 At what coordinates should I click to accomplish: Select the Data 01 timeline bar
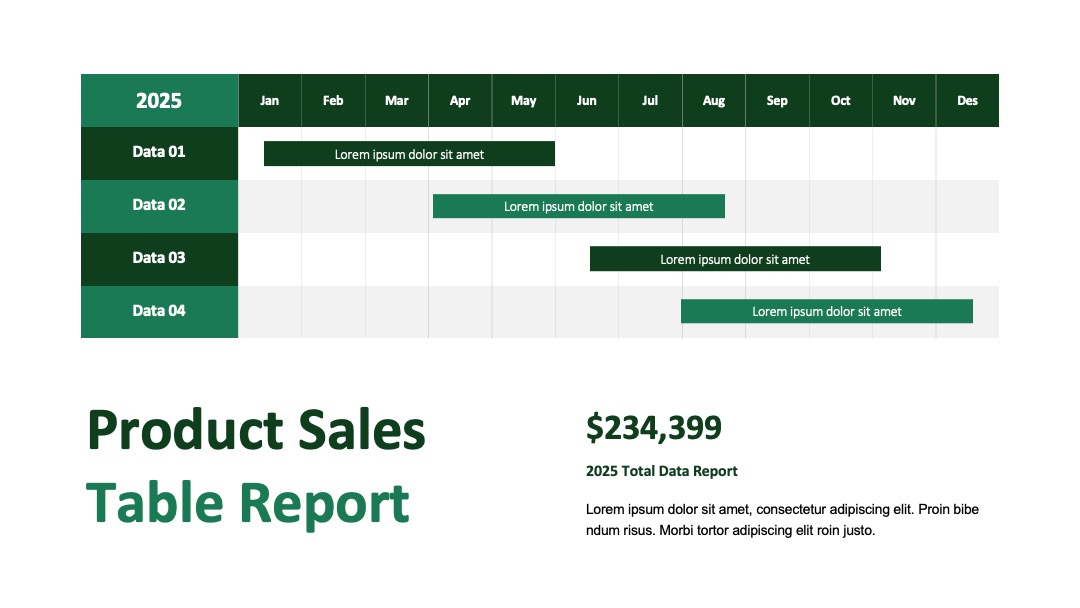[x=409, y=154]
